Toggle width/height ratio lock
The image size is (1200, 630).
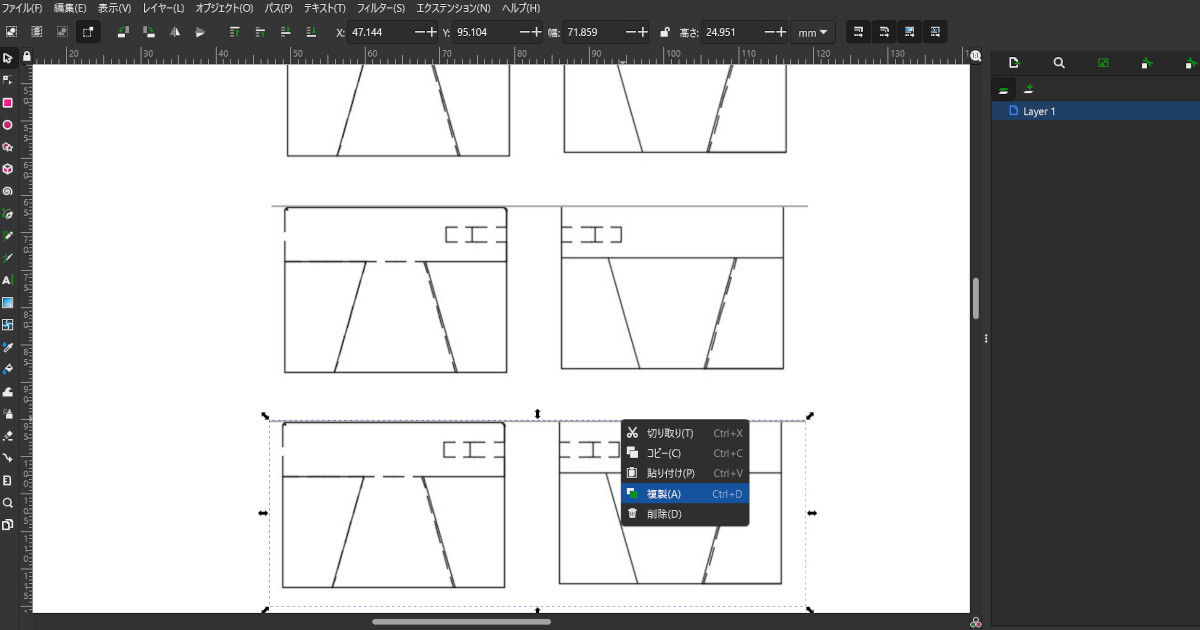[x=665, y=32]
